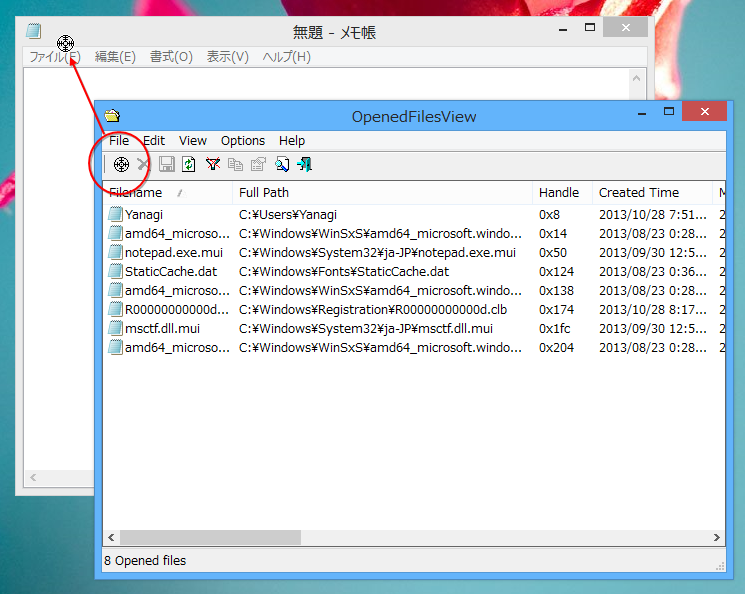Open the 書式(O) menu in Notepad
The width and height of the screenshot is (745, 594).
coord(171,57)
